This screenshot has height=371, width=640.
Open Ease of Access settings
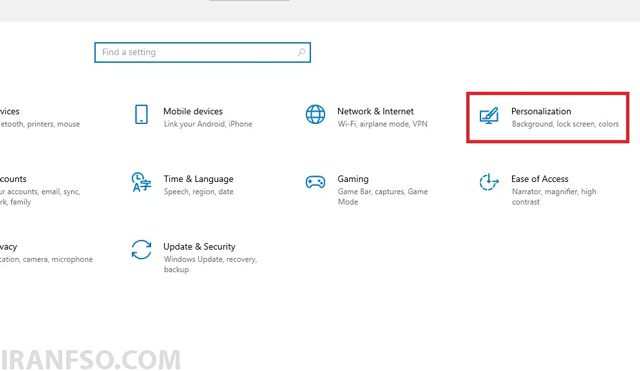pyautogui.click(x=540, y=179)
